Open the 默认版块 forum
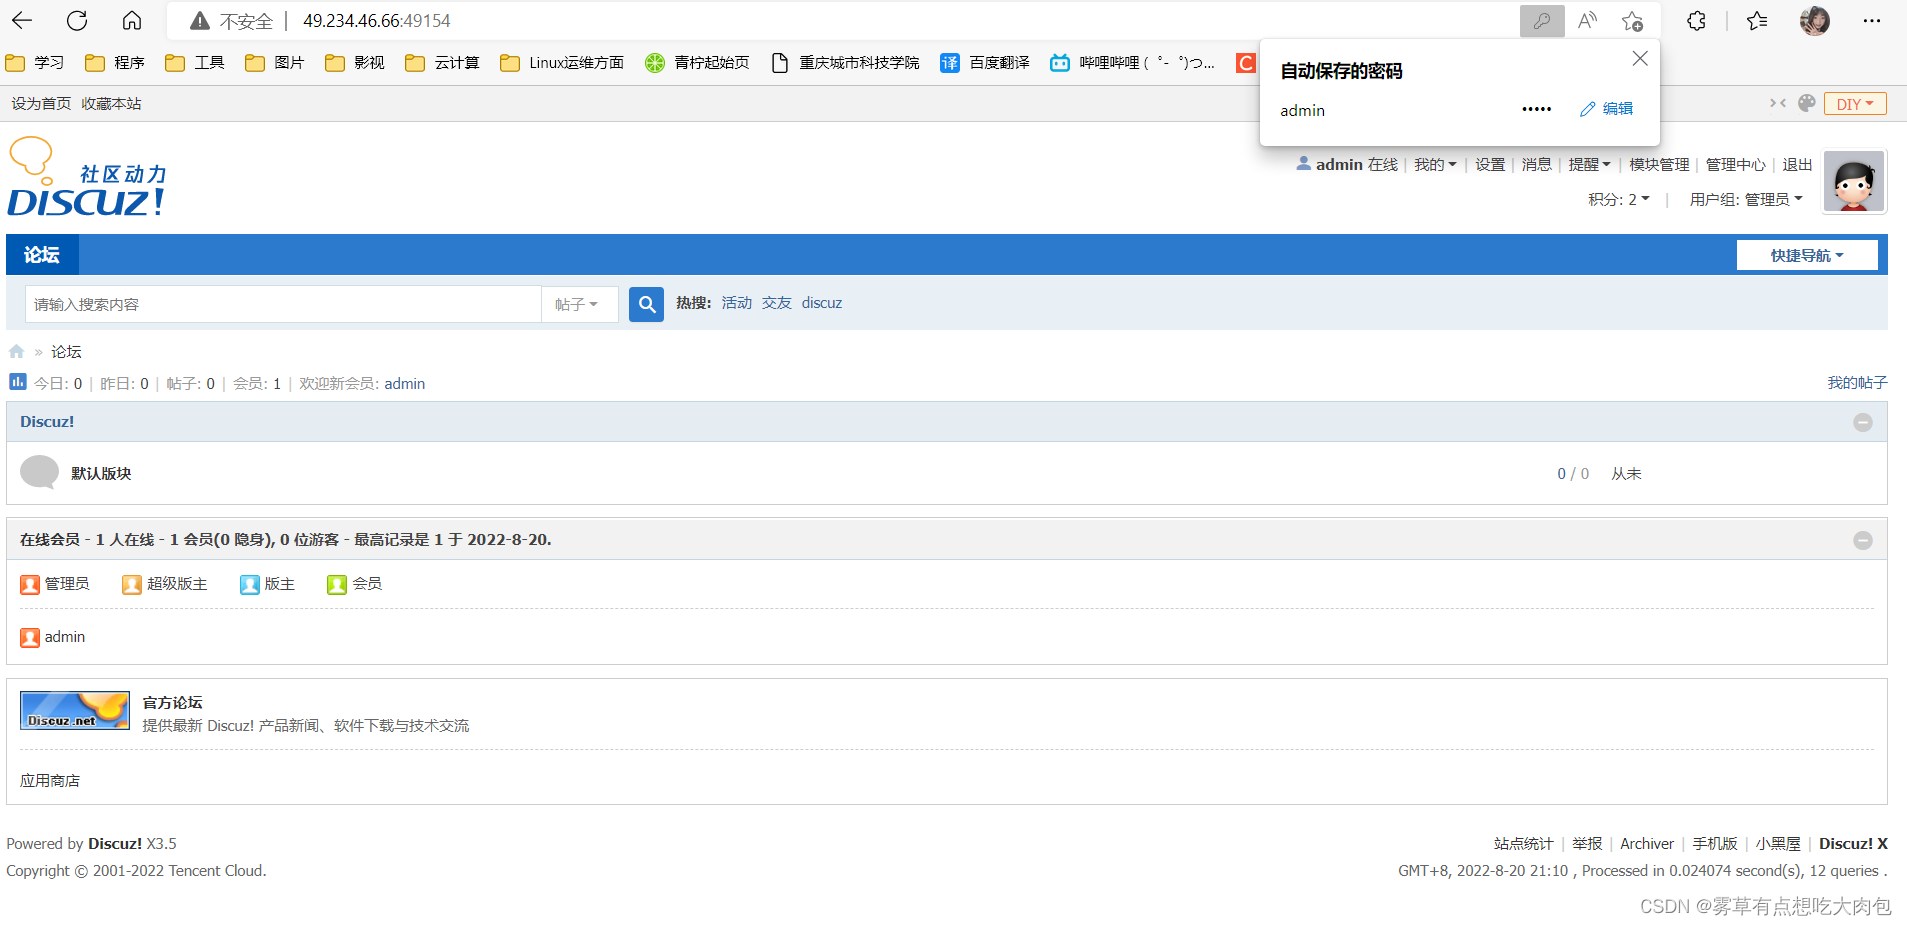This screenshot has width=1907, height=926. [101, 474]
